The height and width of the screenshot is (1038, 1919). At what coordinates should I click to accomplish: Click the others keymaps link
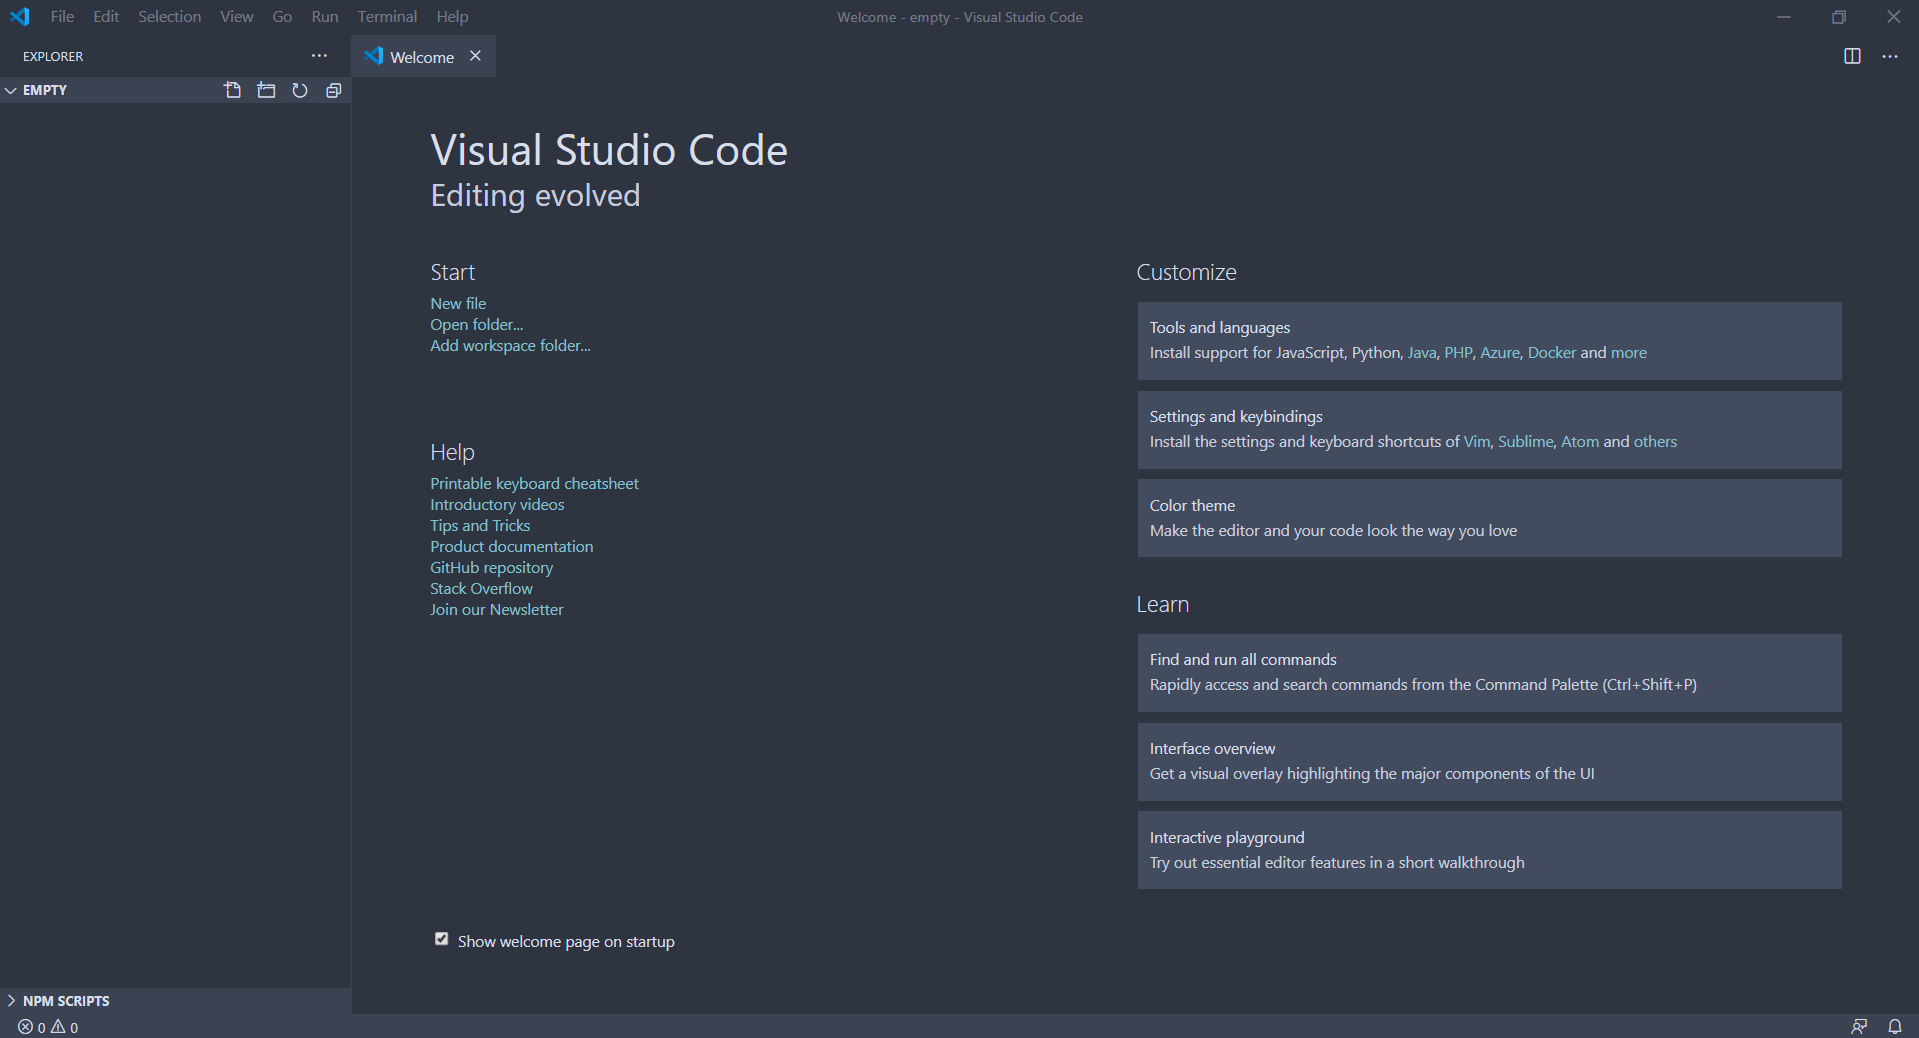click(x=1656, y=441)
